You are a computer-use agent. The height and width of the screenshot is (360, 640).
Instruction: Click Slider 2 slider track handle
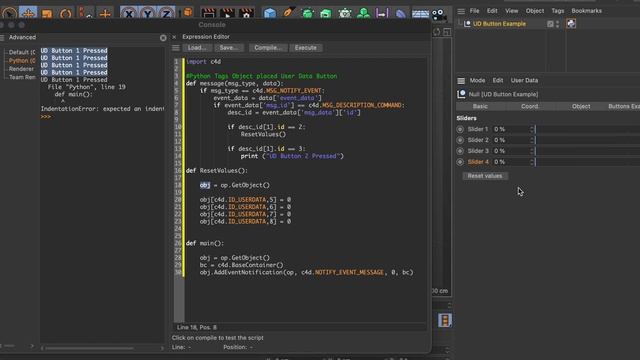click(536, 140)
